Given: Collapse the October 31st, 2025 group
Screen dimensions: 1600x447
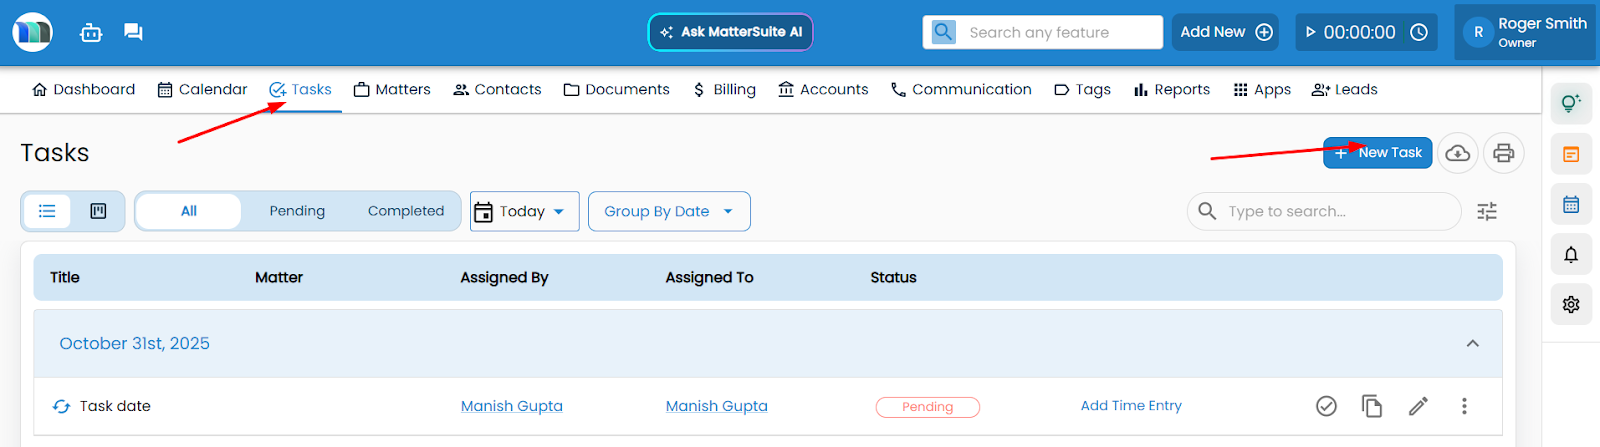Looking at the screenshot, I should 1472,343.
